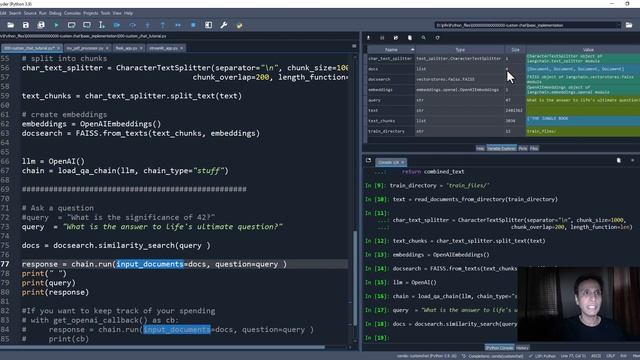Open the Consoles menu
The width and height of the screenshot is (640, 360).
72,13
